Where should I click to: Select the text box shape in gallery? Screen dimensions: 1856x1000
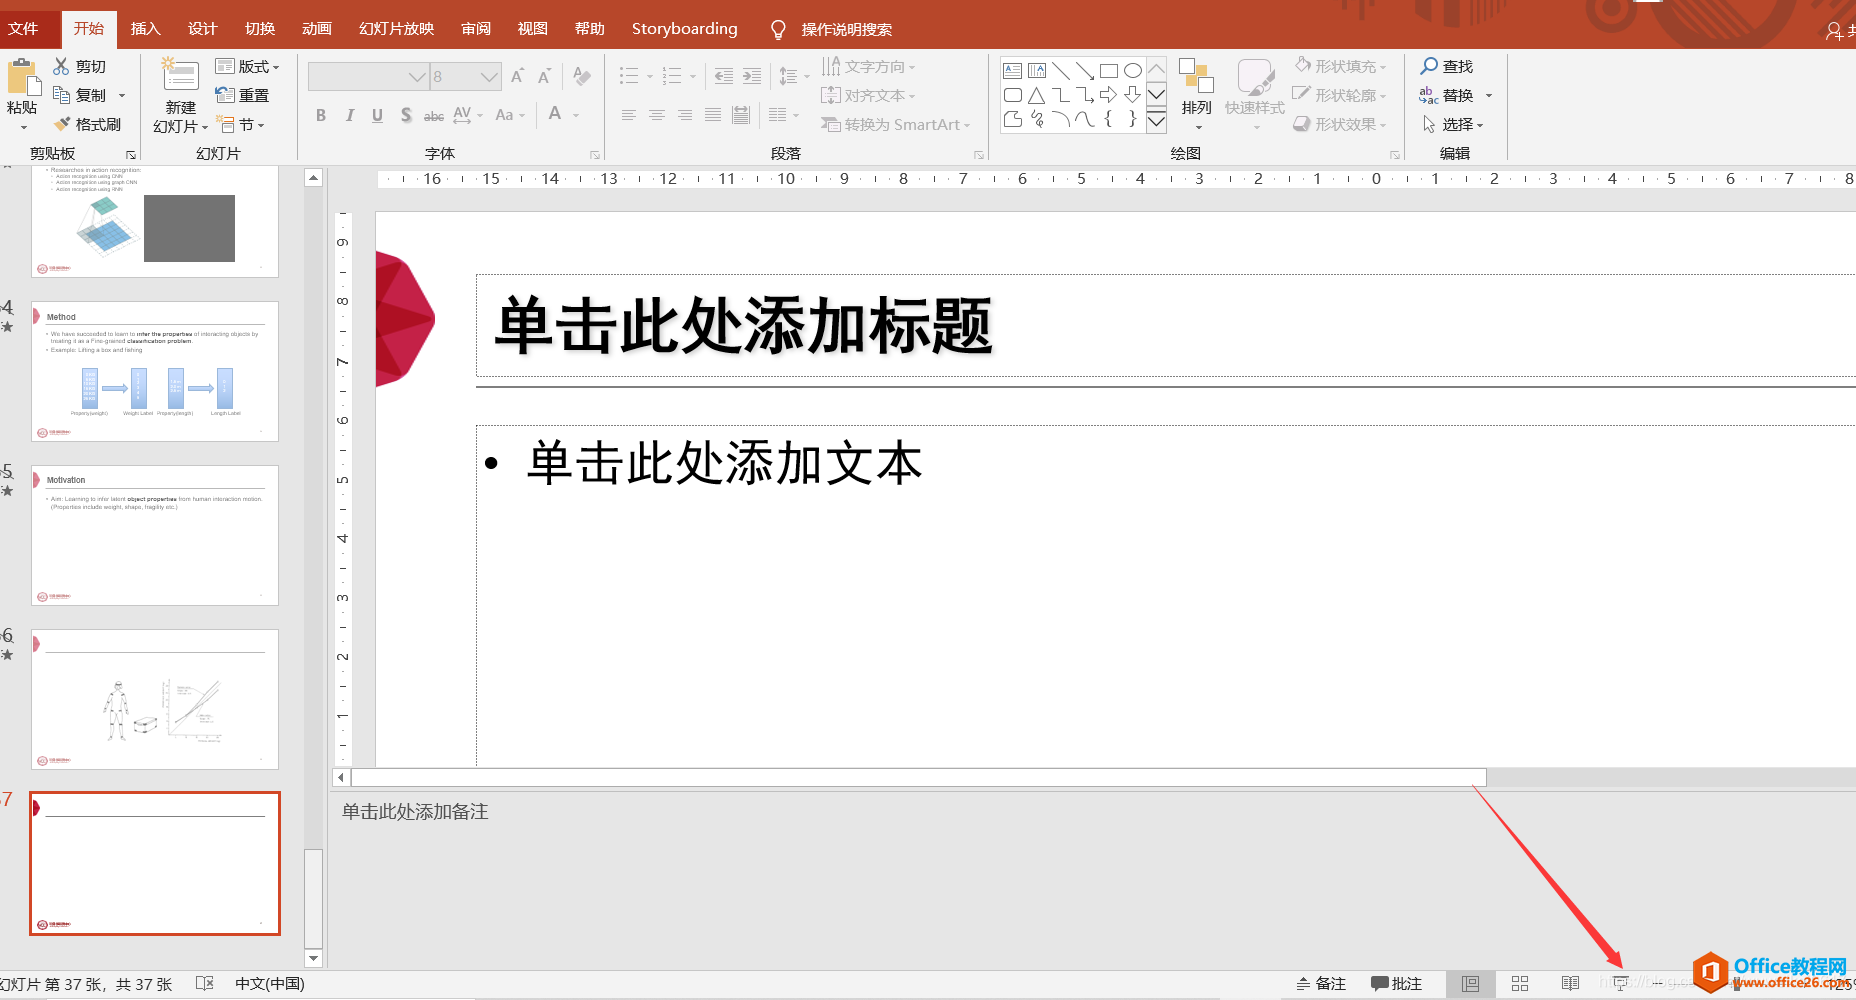click(1012, 71)
